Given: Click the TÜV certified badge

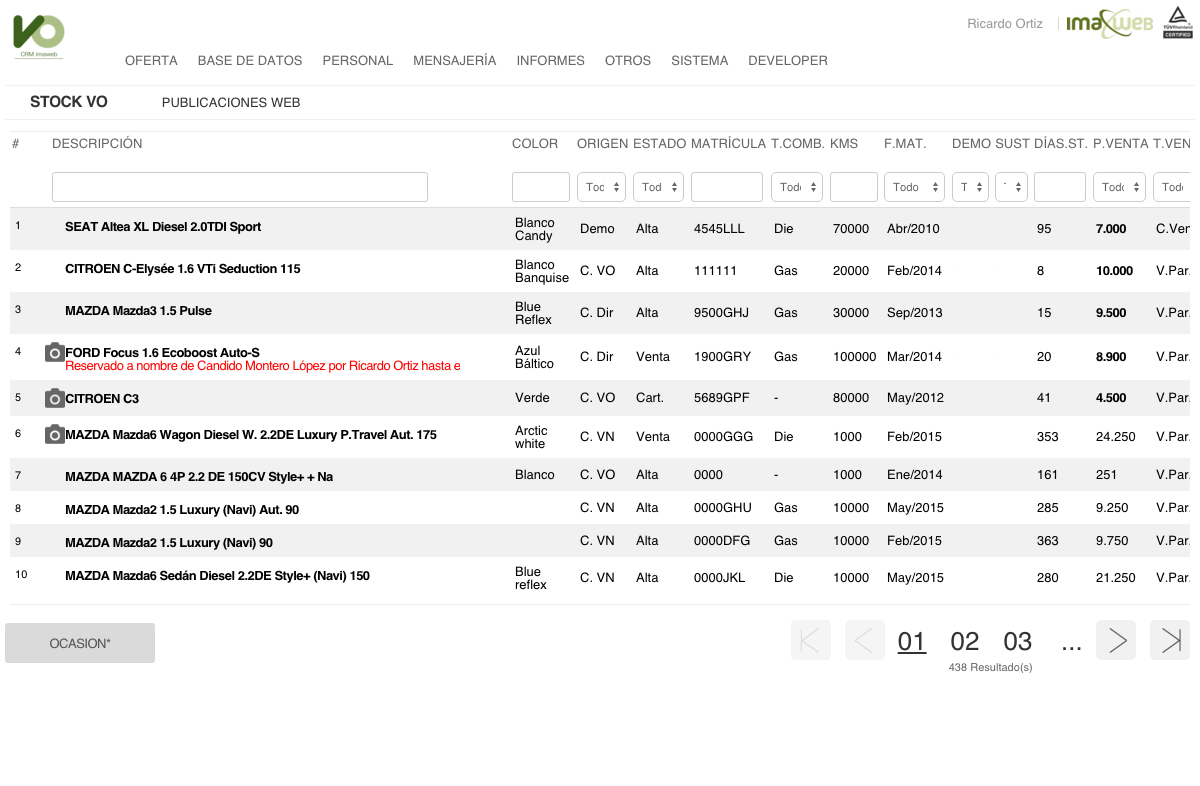Looking at the screenshot, I should point(1177,23).
